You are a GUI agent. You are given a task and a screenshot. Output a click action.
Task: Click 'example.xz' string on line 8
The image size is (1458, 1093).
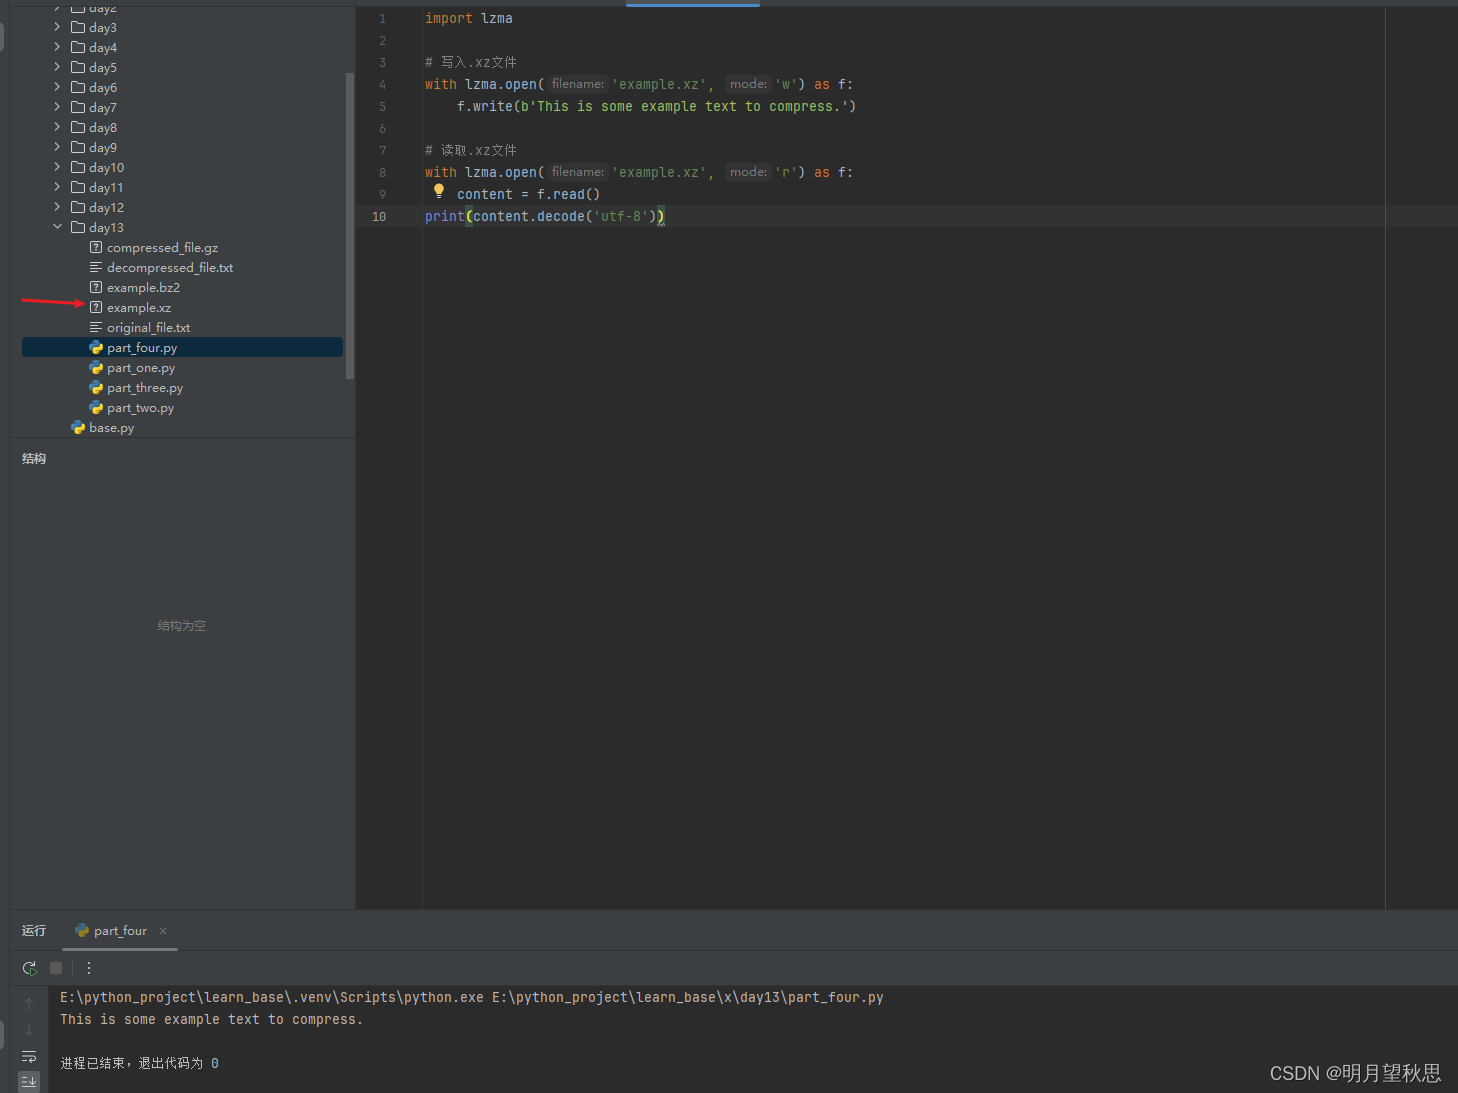click(659, 172)
